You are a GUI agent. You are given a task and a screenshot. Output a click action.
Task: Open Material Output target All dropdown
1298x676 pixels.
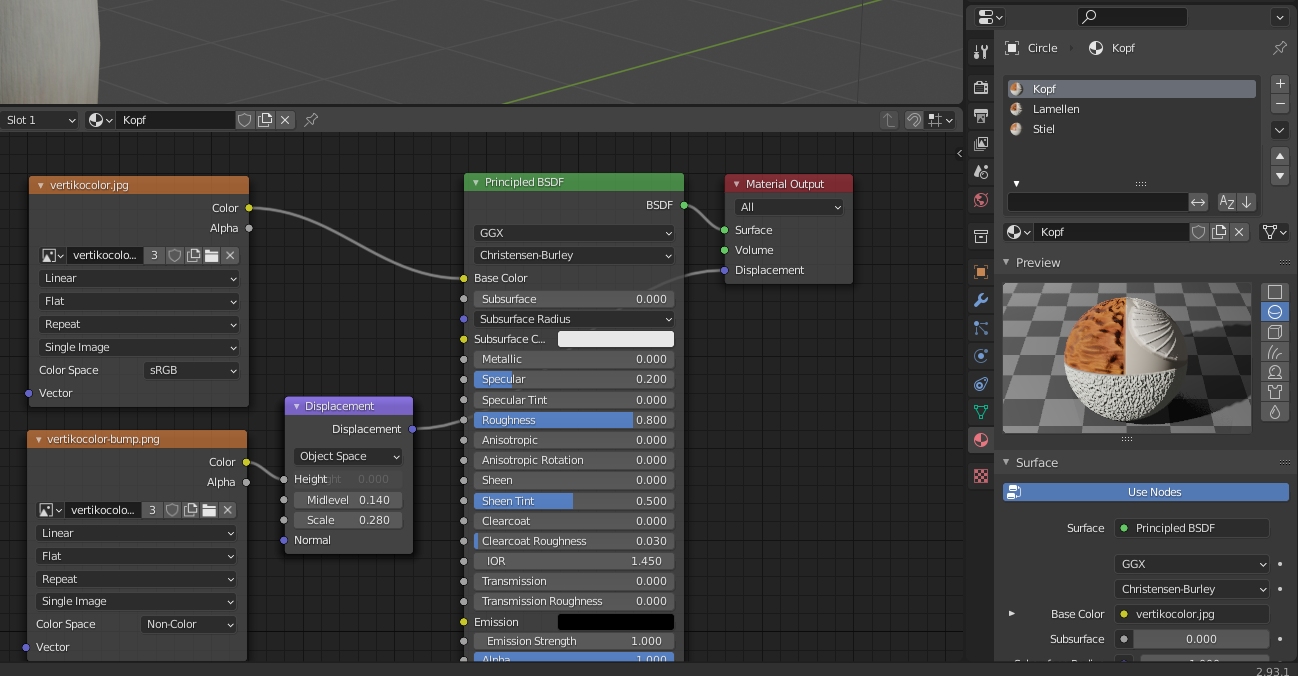click(x=789, y=207)
